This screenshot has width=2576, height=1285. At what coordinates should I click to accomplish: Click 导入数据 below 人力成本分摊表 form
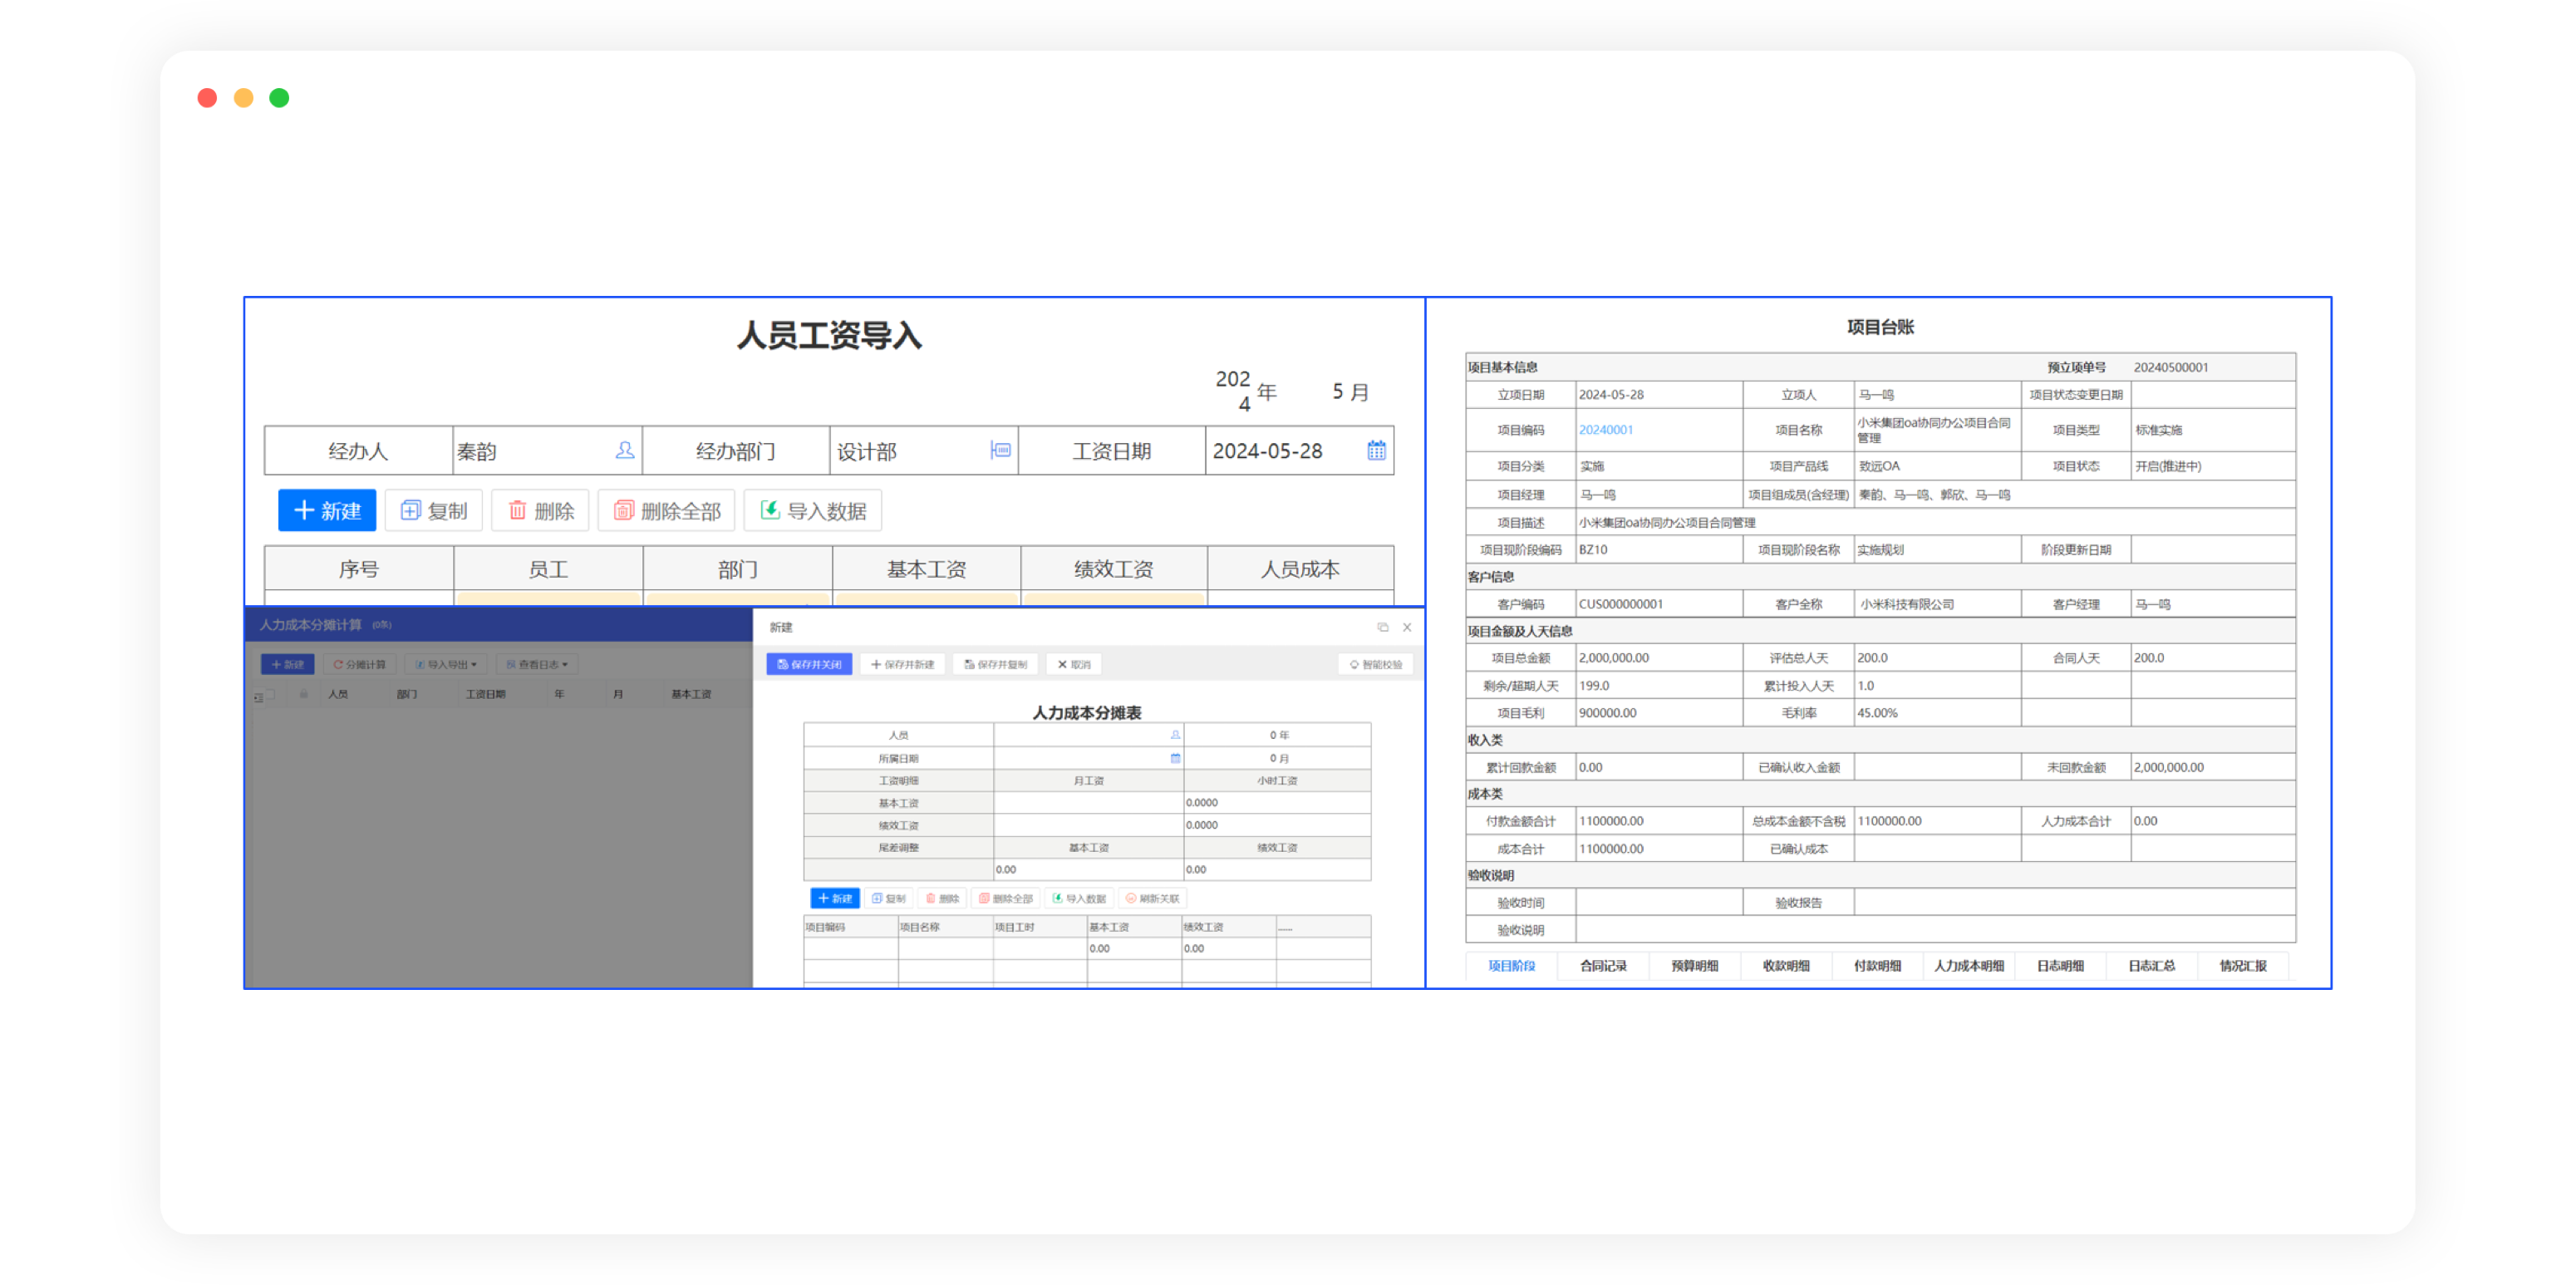click(1079, 899)
